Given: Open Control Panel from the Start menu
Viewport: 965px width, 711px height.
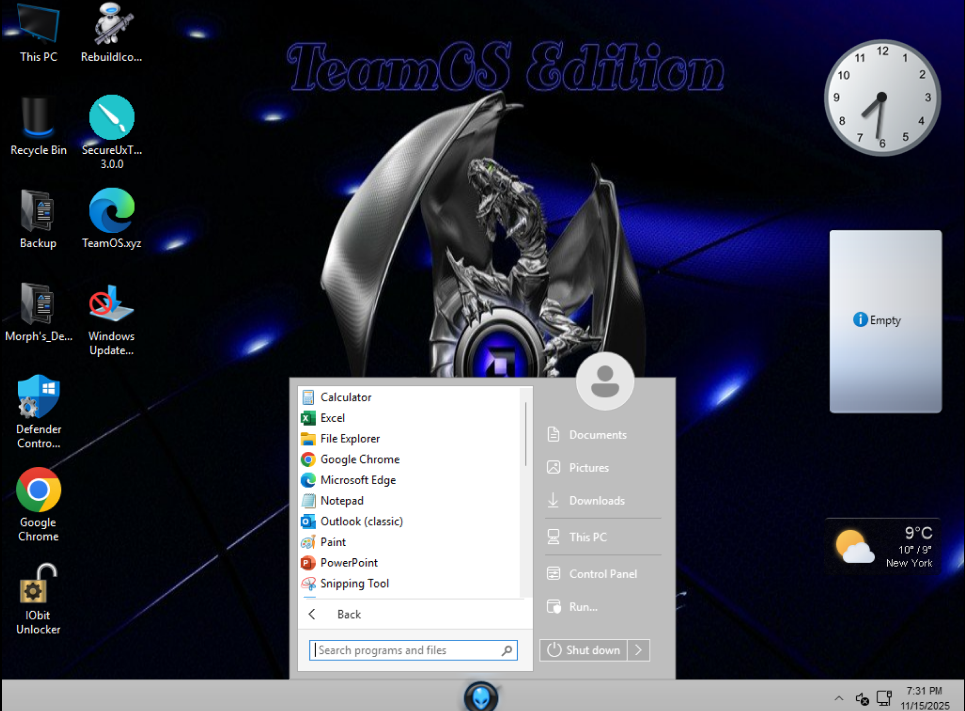Looking at the screenshot, I should coord(602,574).
